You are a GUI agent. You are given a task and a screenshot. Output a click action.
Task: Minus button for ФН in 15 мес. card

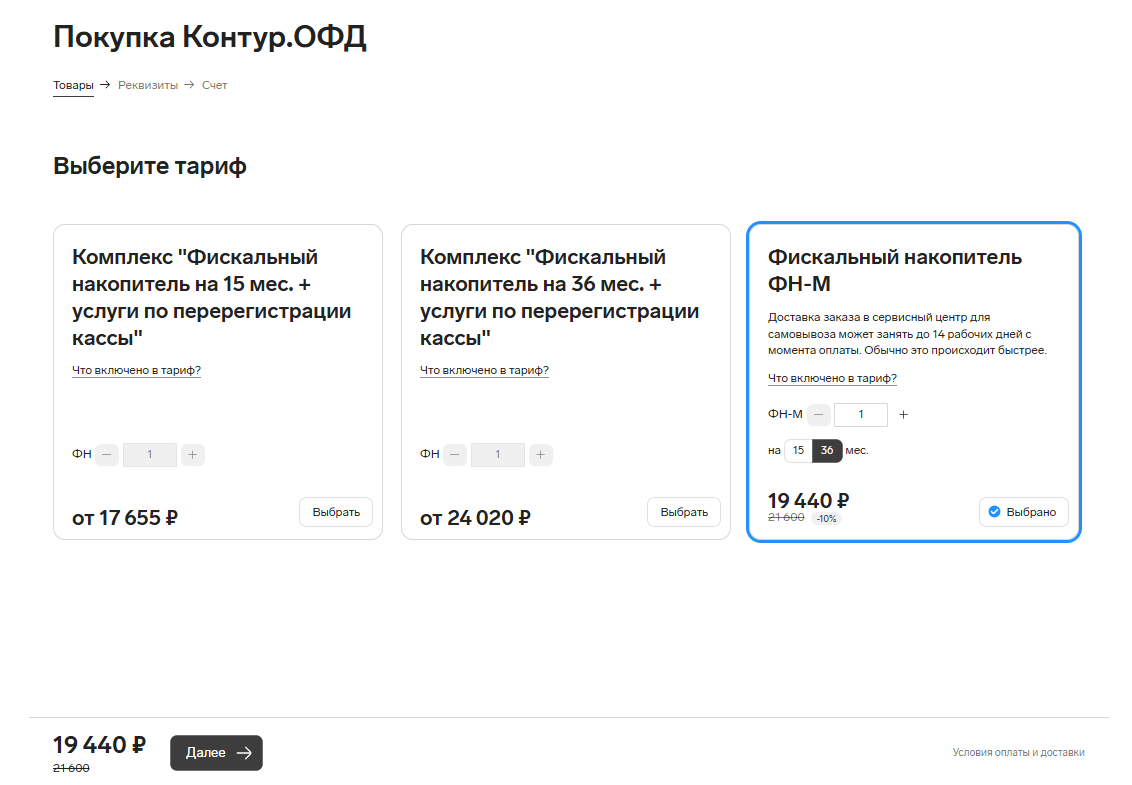(107, 455)
